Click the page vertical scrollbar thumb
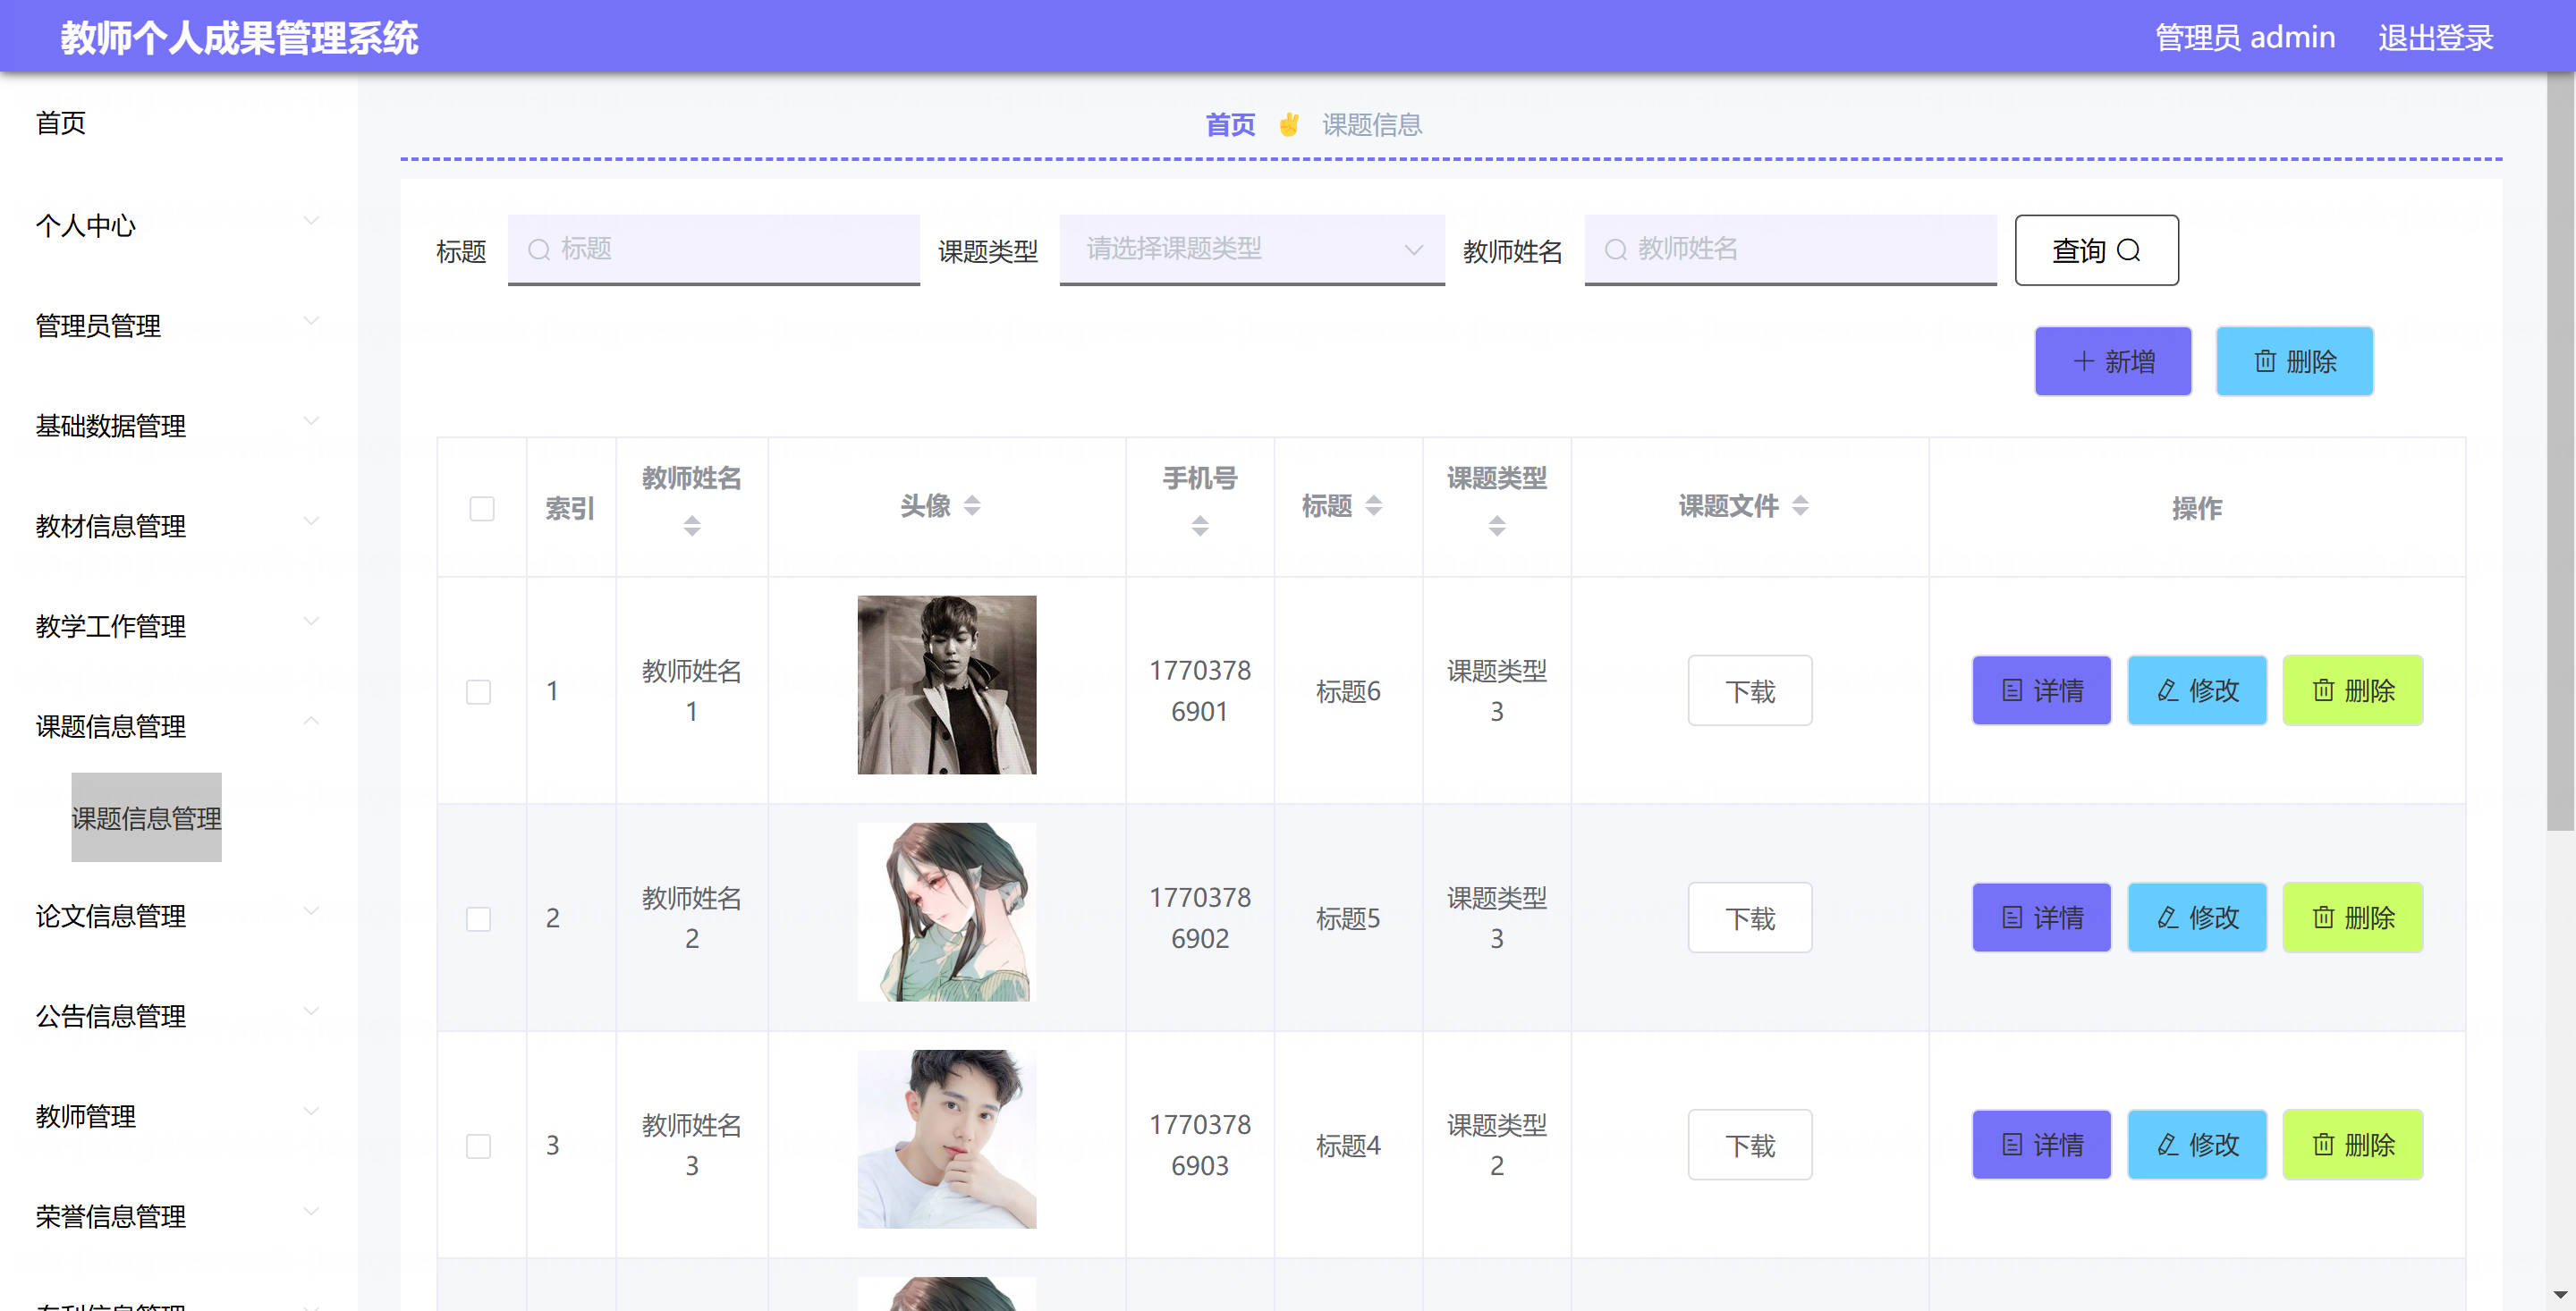The image size is (2576, 1311). [2561, 450]
